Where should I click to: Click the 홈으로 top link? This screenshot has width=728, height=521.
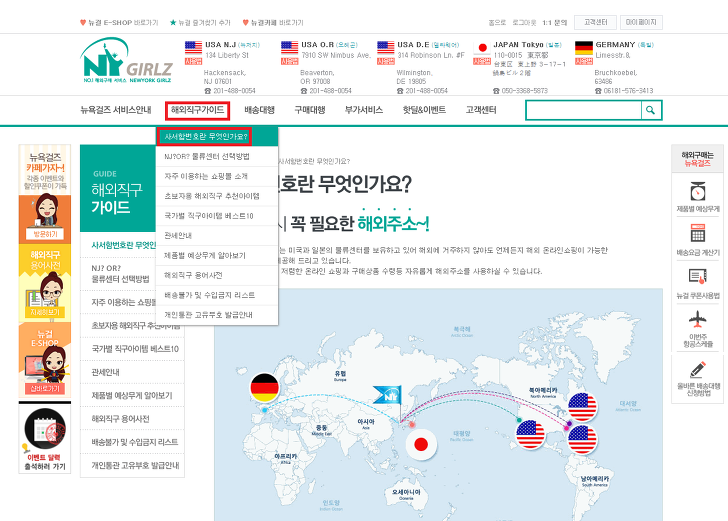[x=497, y=22]
